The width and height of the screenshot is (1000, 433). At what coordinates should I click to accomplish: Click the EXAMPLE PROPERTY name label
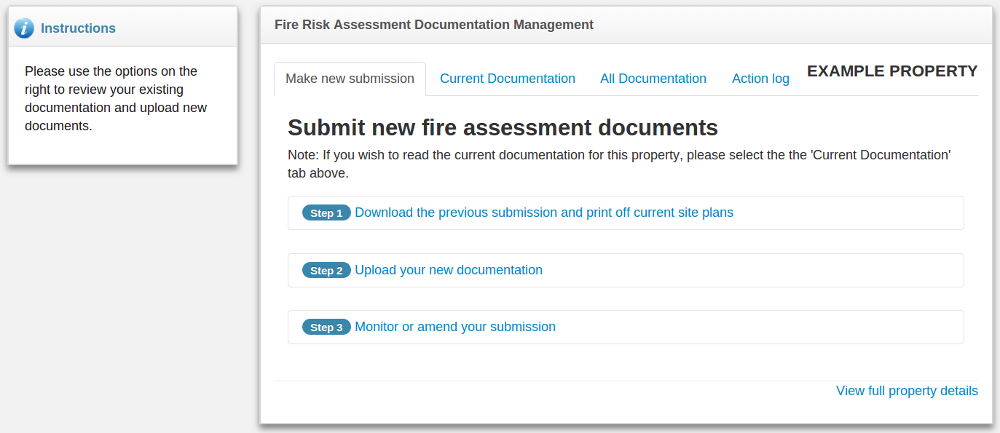pos(892,71)
